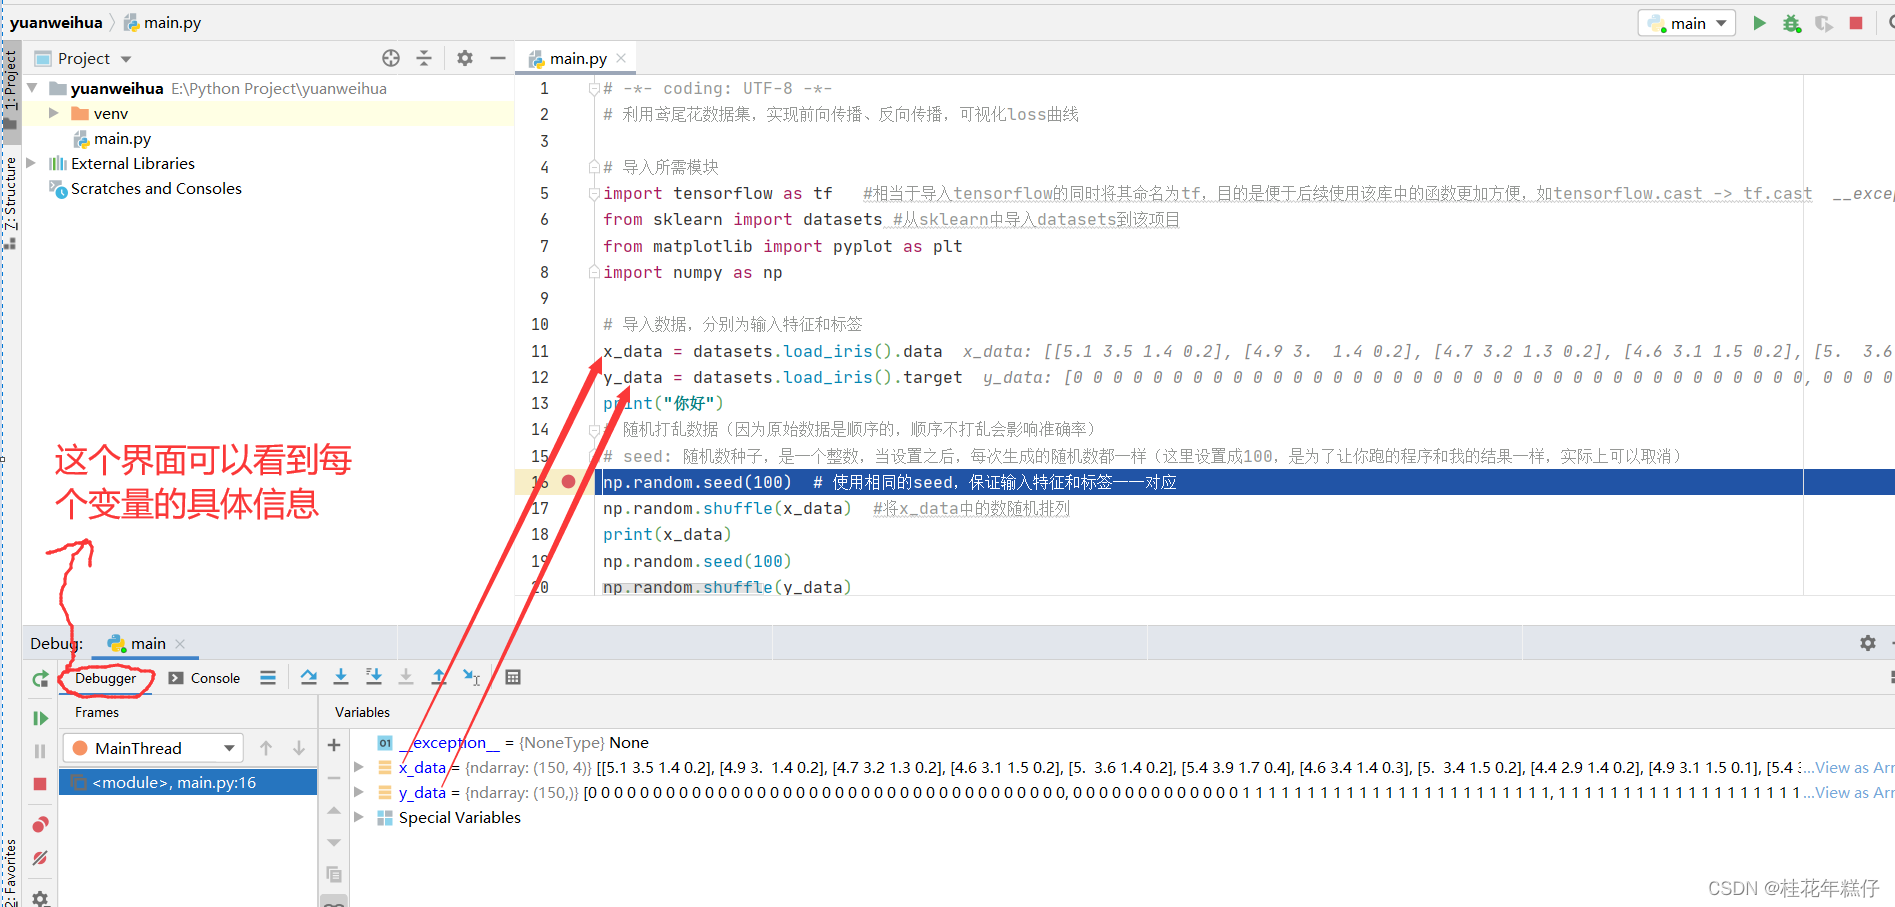The image size is (1895, 907).
Task: View y_data as Array link
Action: coord(1855,793)
